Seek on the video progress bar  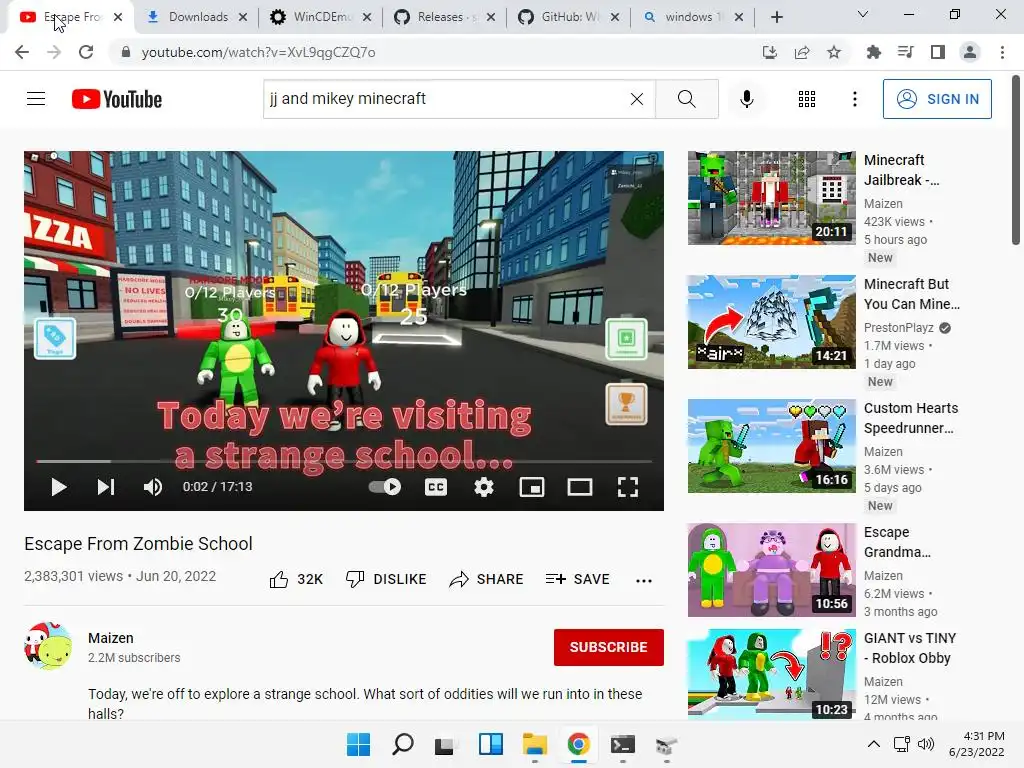(x=344, y=461)
